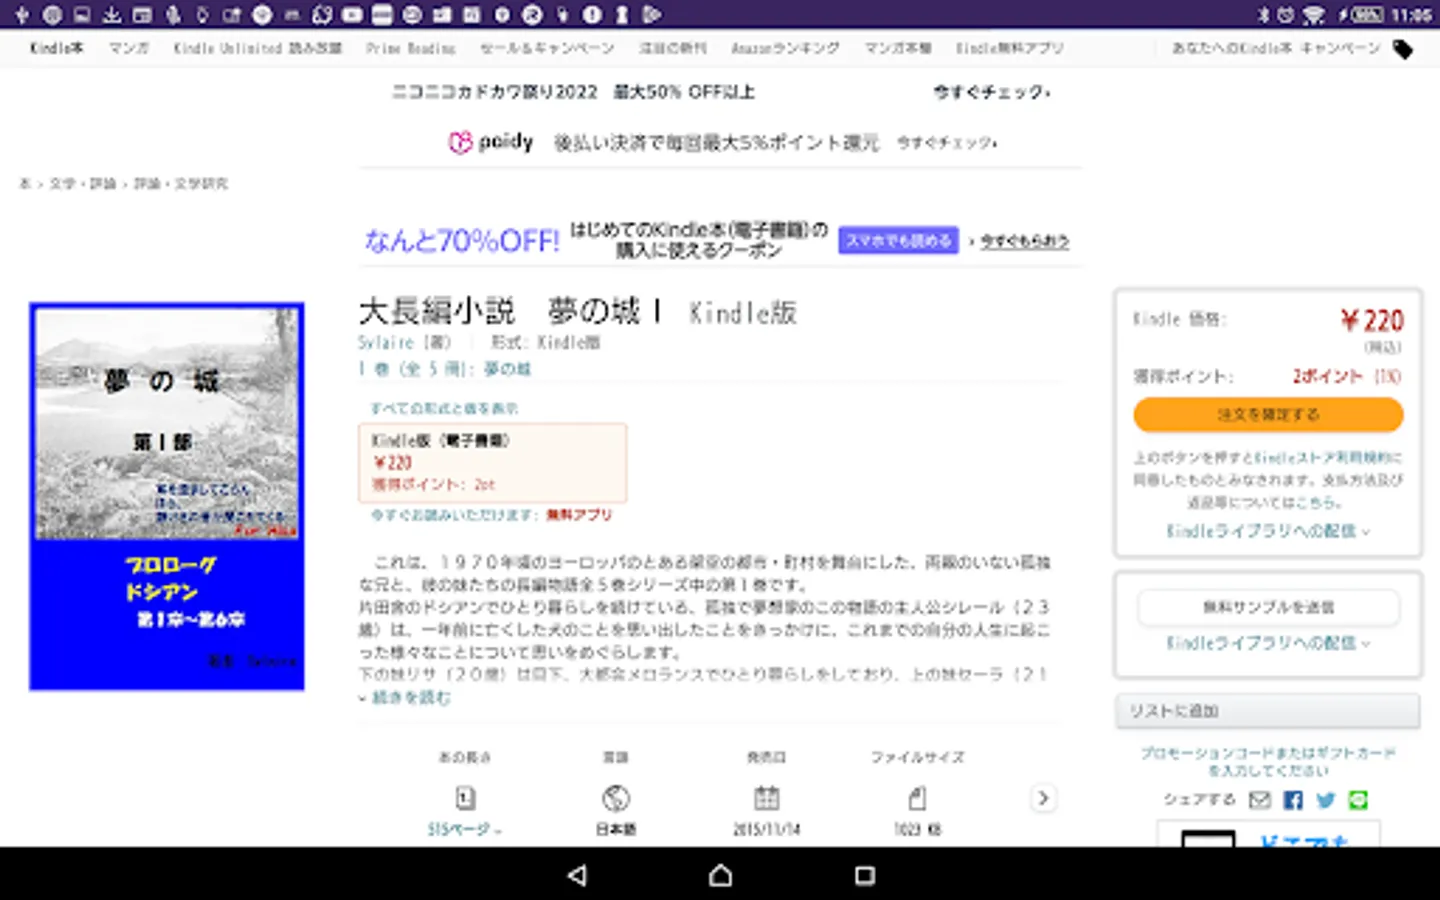Click the 日本語 language text

(x=616, y=829)
